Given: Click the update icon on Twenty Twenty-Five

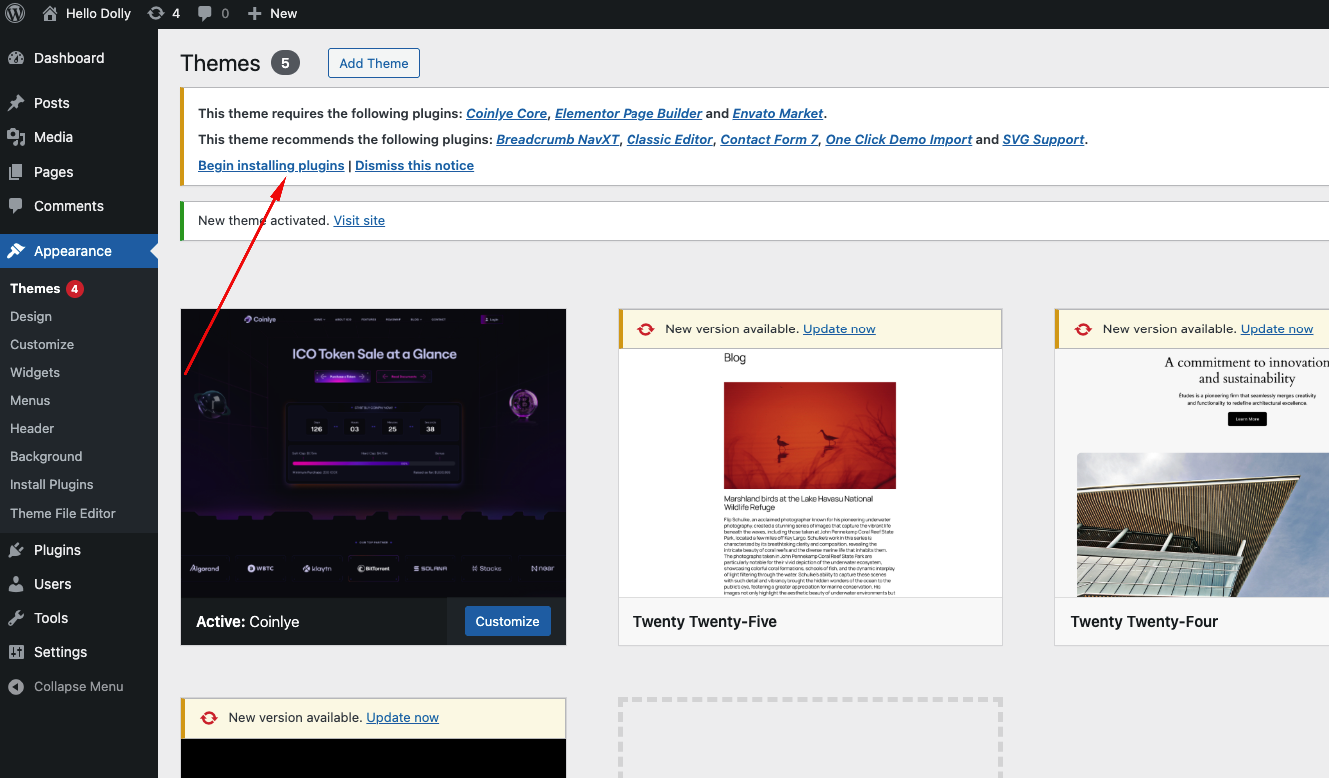Looking at the screenshot, I should 646,329.
